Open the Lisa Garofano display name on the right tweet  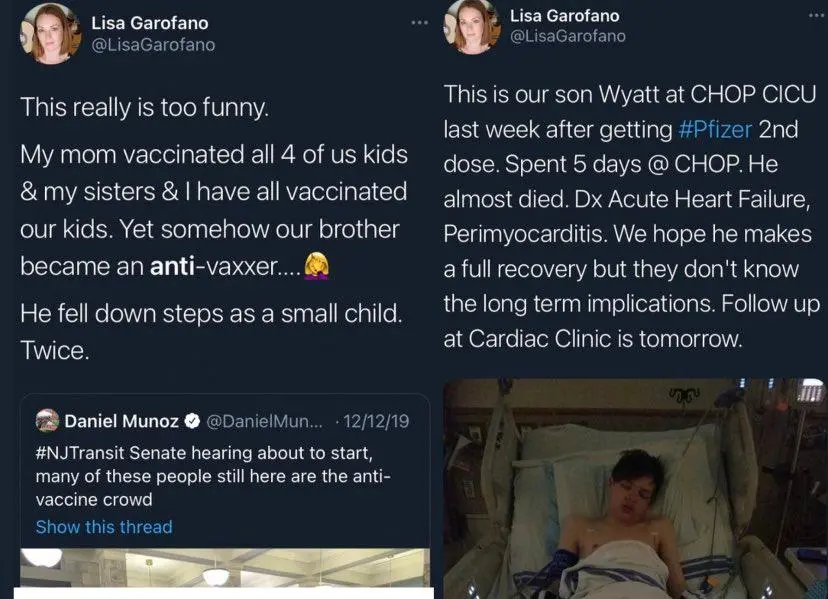564,15
